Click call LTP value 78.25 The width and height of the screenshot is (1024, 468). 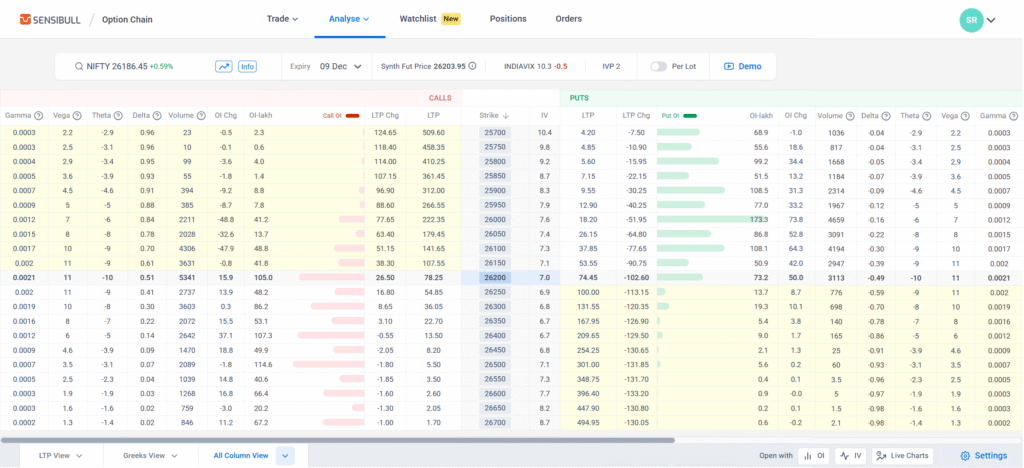(x=434, y=277)
